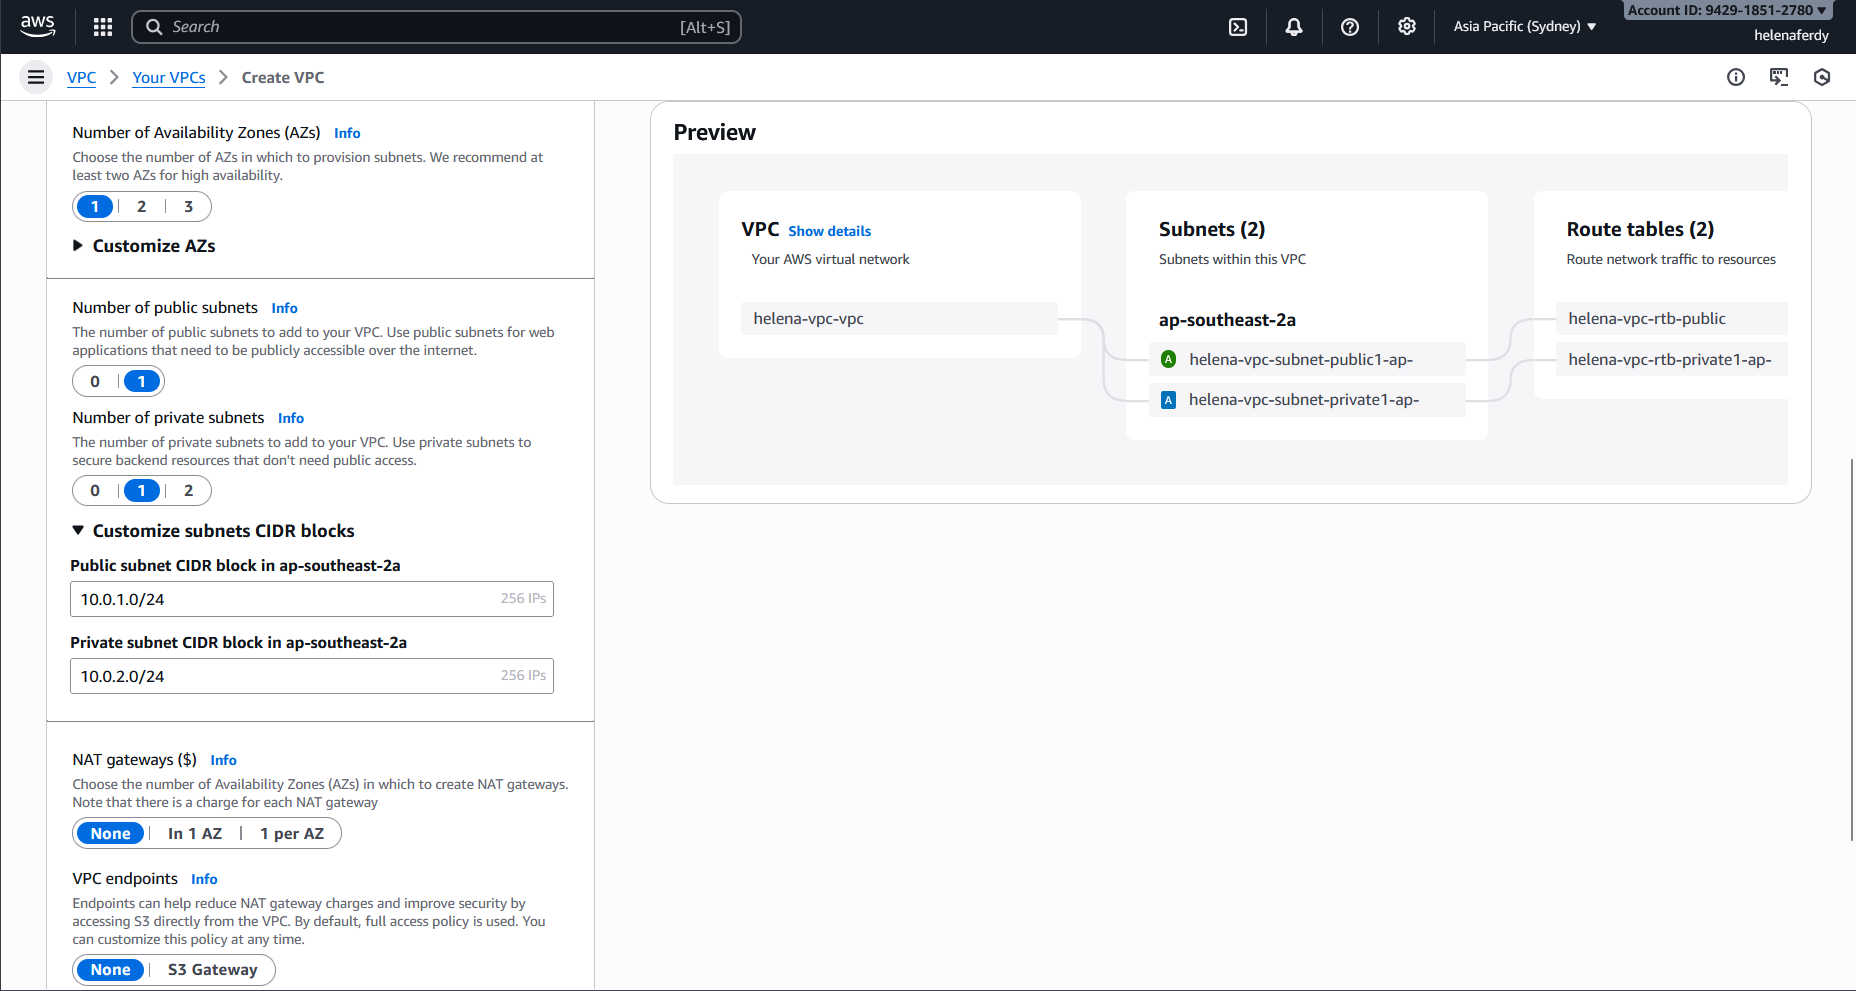Screen dimensions: 1856x991
Task: Toggle the side navigation hamburger menu
Action: coord(36,77)
